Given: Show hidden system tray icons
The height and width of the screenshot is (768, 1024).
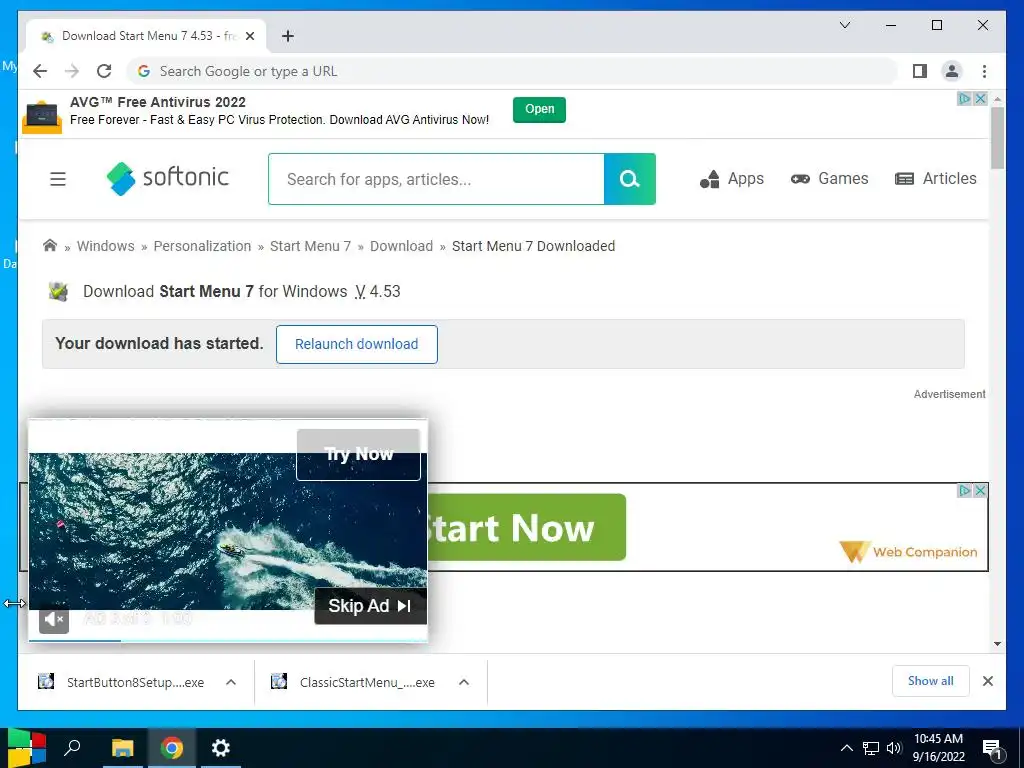Looking at the screenshot, I should (x=846, y=748).
